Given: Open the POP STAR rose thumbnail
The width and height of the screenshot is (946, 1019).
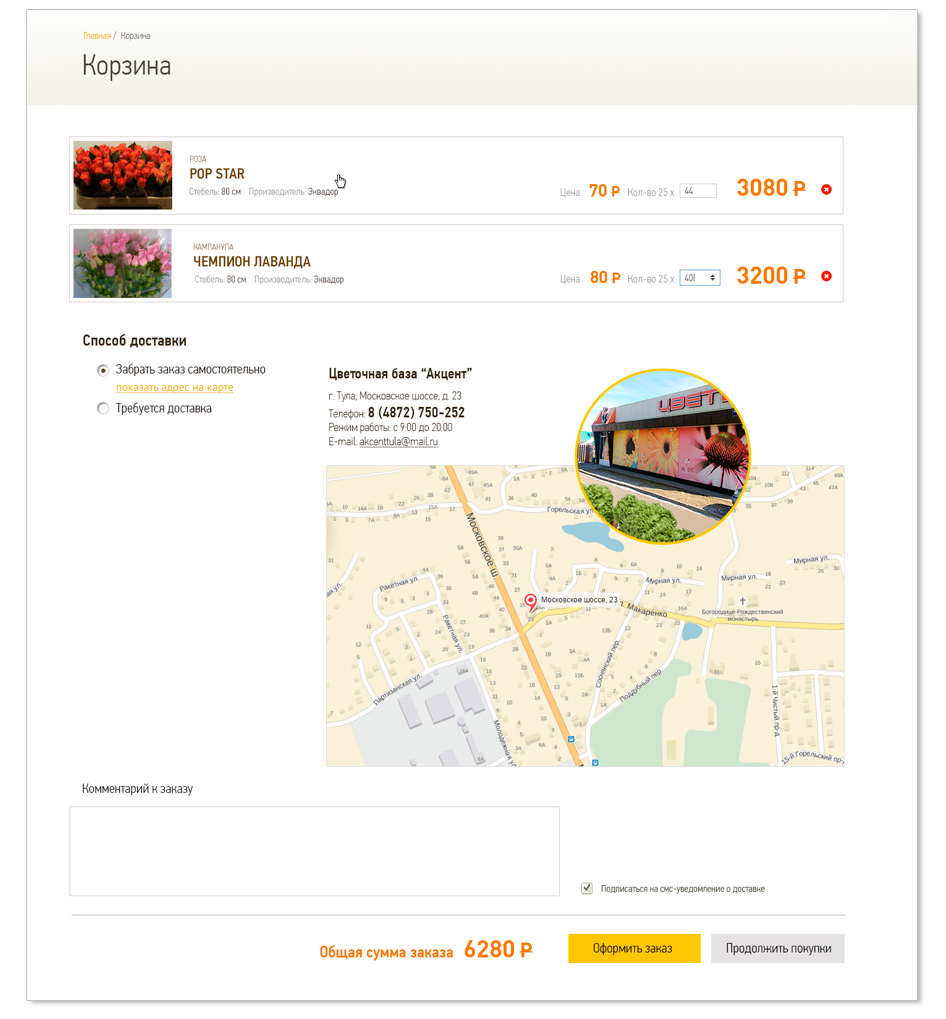Looking at the screenshot, I should coord(123,175).
